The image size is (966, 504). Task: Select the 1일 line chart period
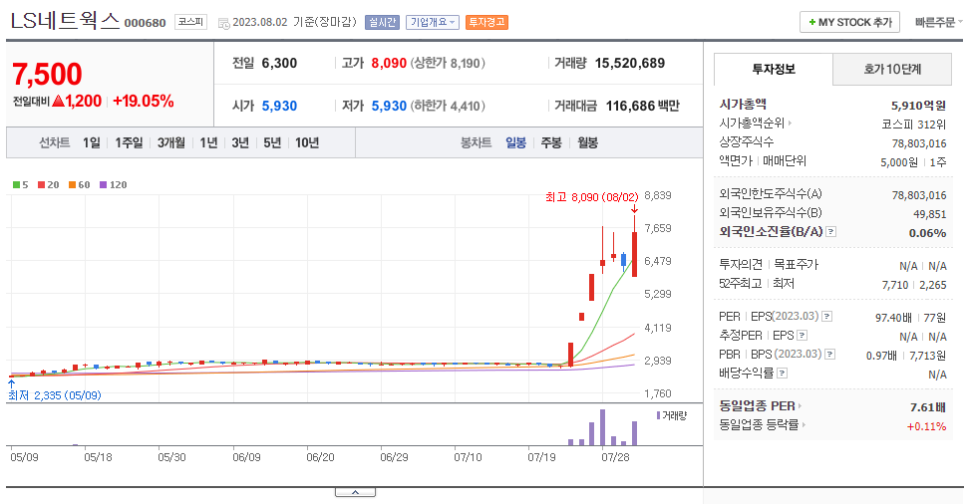pyautogui.click(x=91, y=143)
